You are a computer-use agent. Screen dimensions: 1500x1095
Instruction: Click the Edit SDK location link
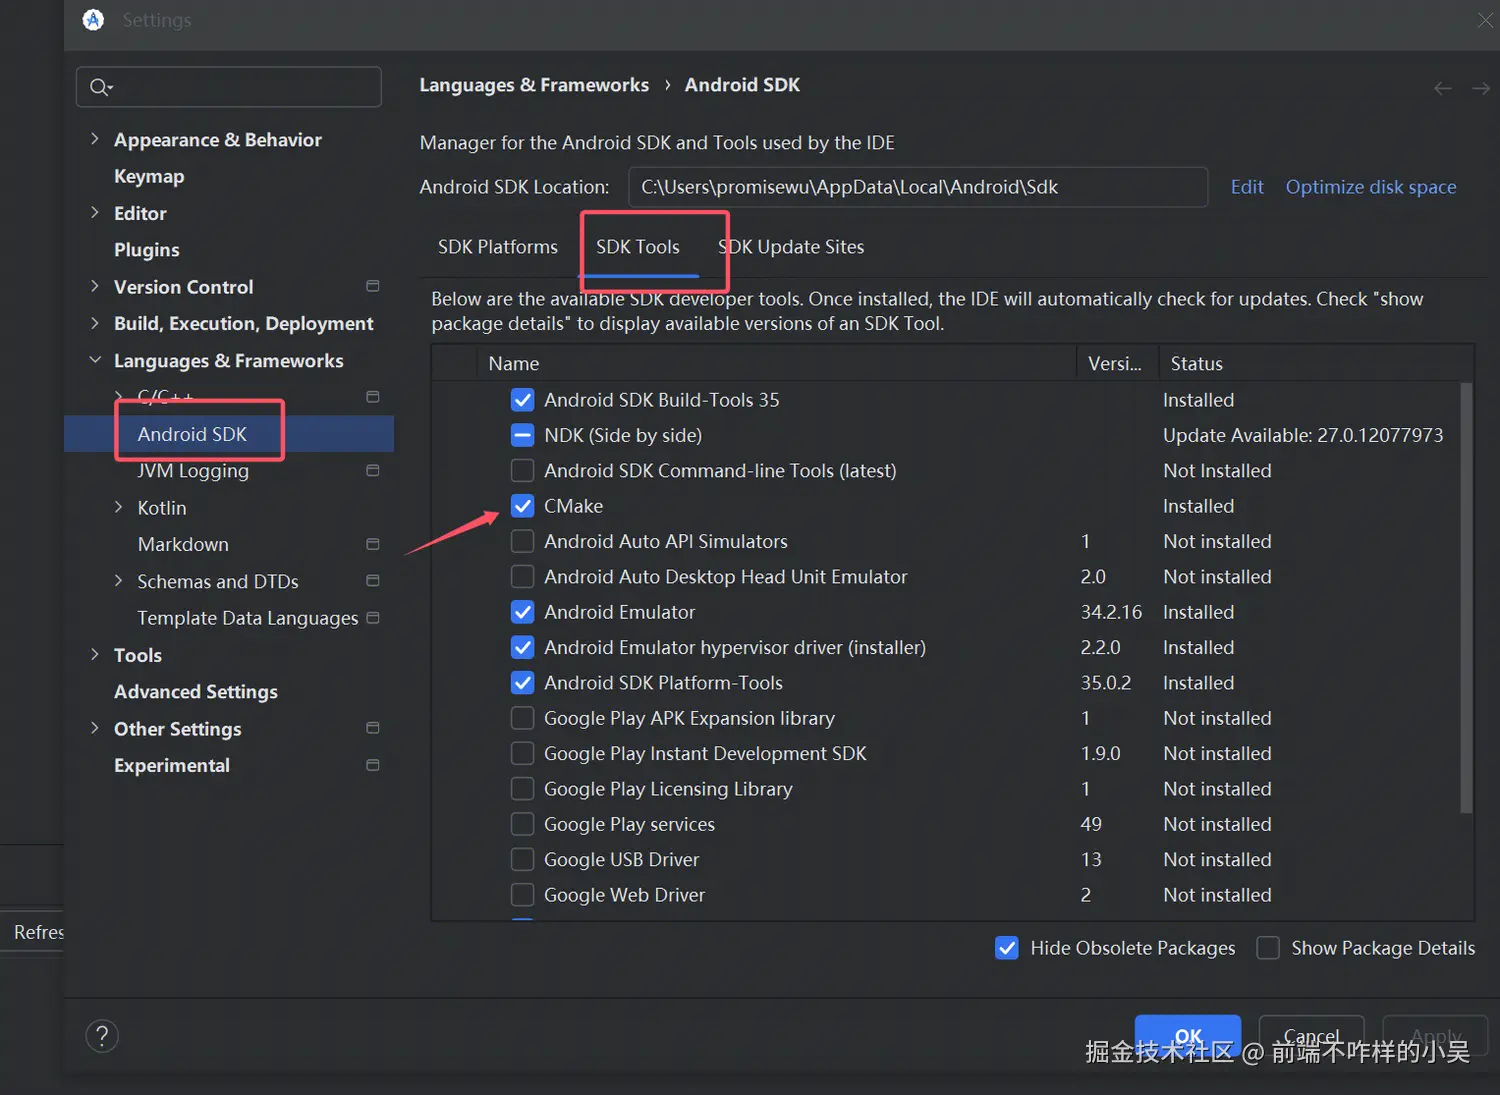(1246, 187)
